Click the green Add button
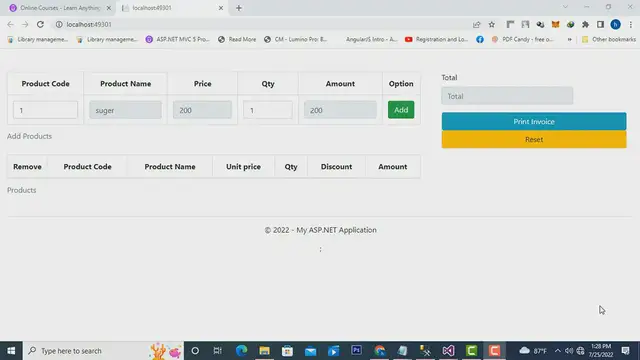Image resolution: width=640 pixels, height=360 pixels. (x=401, y=110)
